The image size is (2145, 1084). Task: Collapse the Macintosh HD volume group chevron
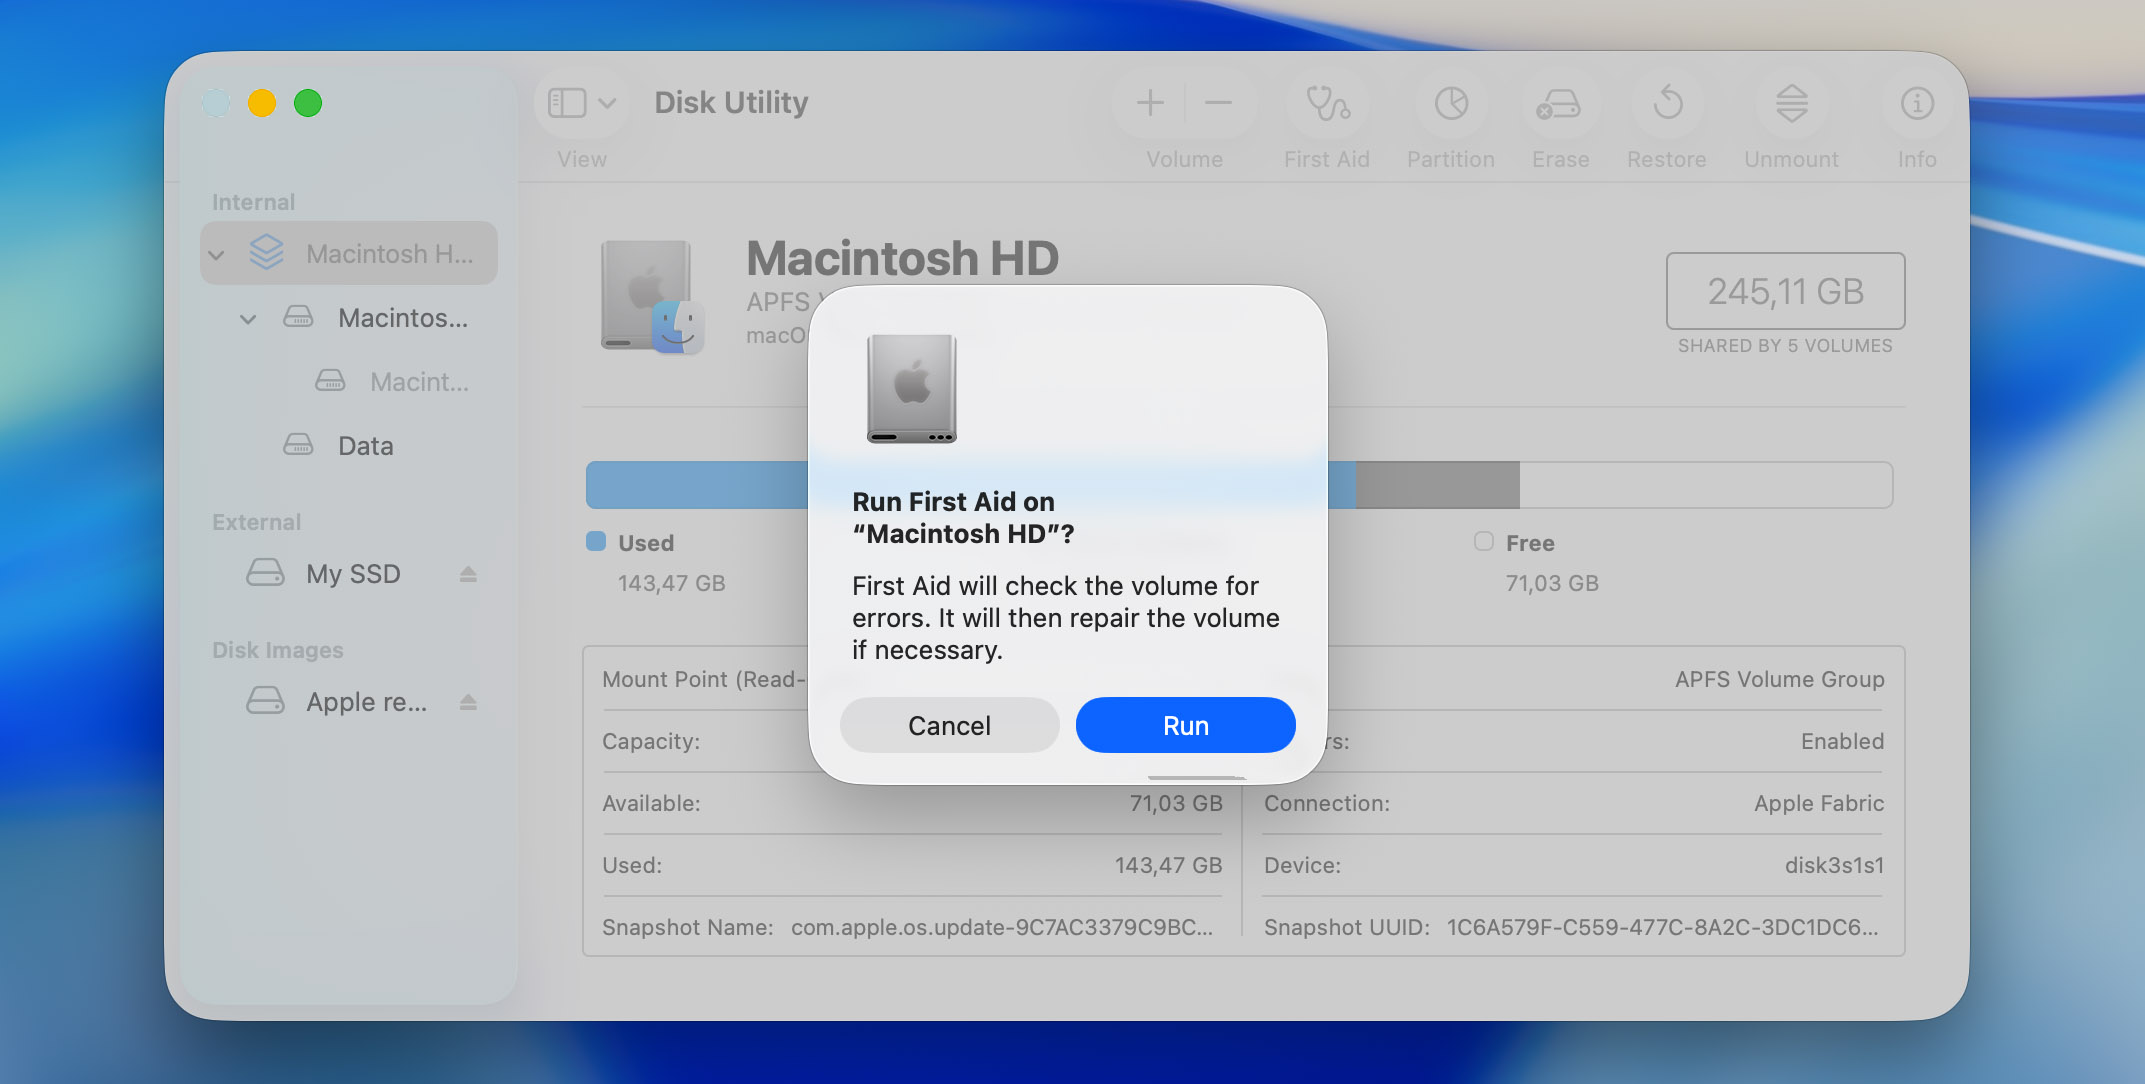216,255
